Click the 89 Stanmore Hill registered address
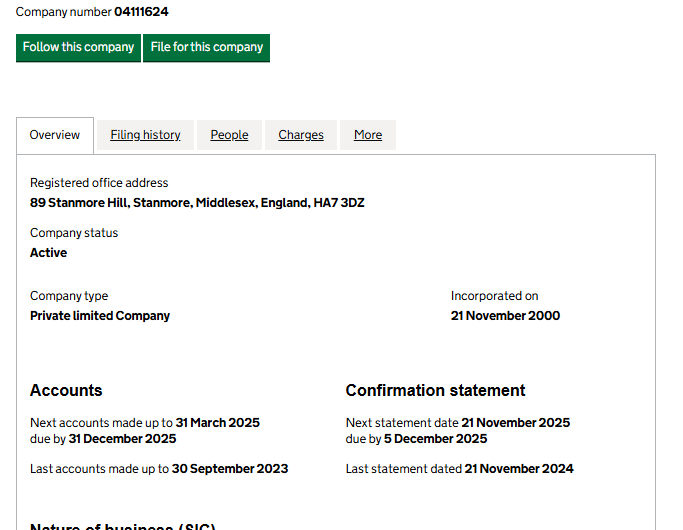The height and width of the screenshot is (530, 683). coord(197,203)
